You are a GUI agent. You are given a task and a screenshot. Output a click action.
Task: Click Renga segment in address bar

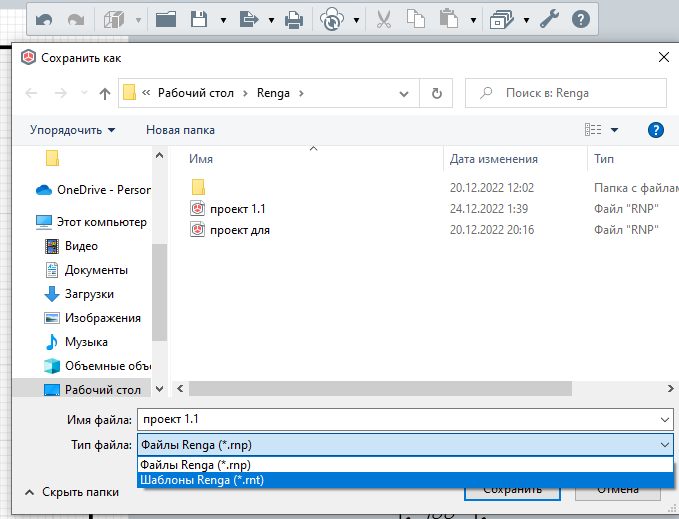(x=273, y=93)
